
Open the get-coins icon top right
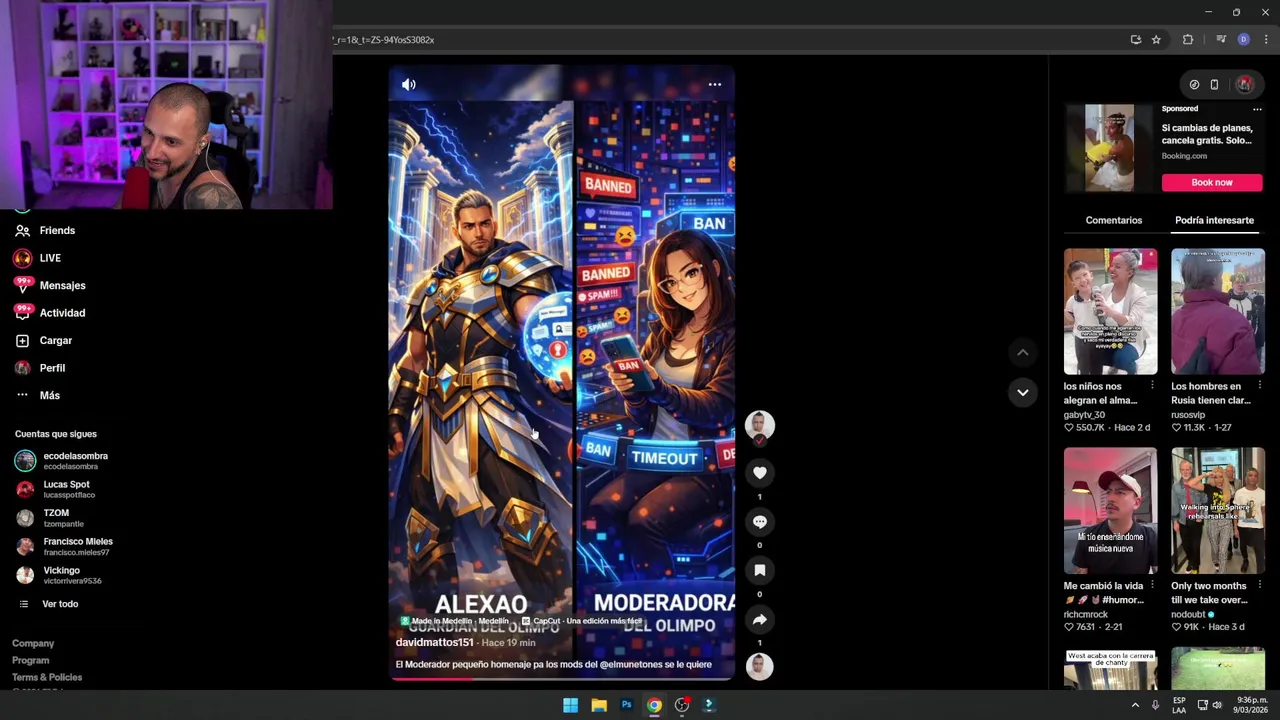(x=1194, y=85)
